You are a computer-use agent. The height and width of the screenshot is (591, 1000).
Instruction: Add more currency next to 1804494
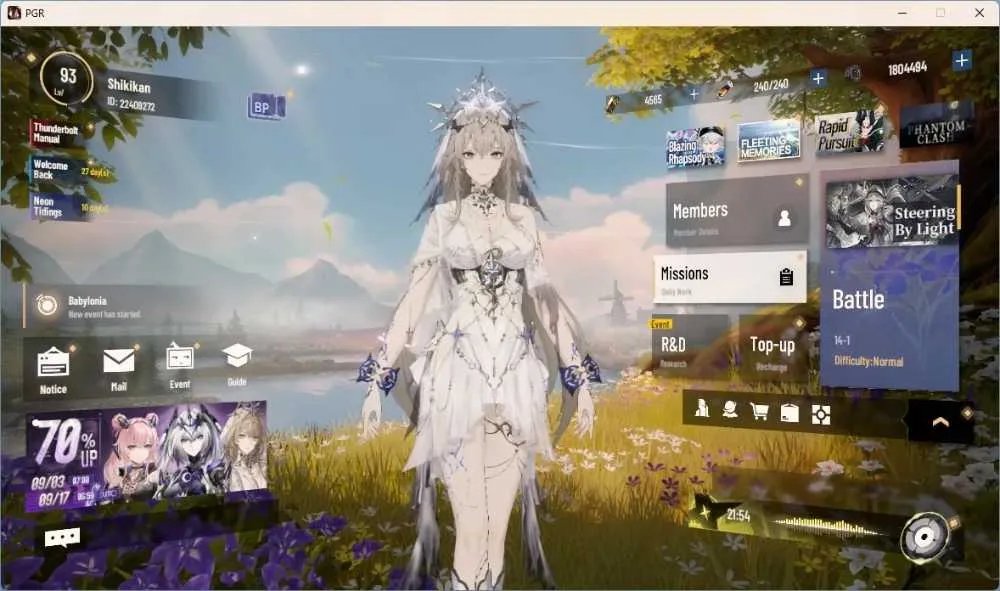(x=962, y=61)
